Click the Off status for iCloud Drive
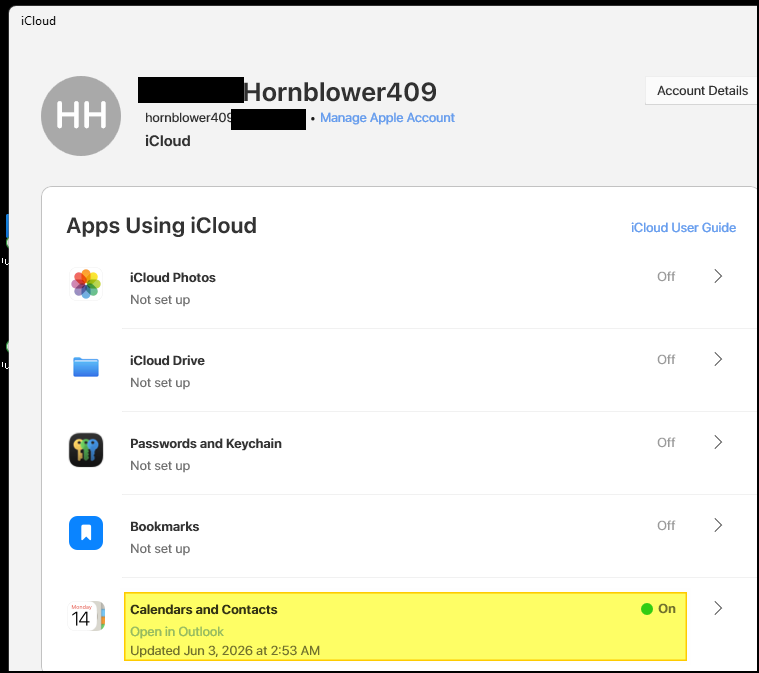Screen dimensions: 759x673 click(666, 359)
